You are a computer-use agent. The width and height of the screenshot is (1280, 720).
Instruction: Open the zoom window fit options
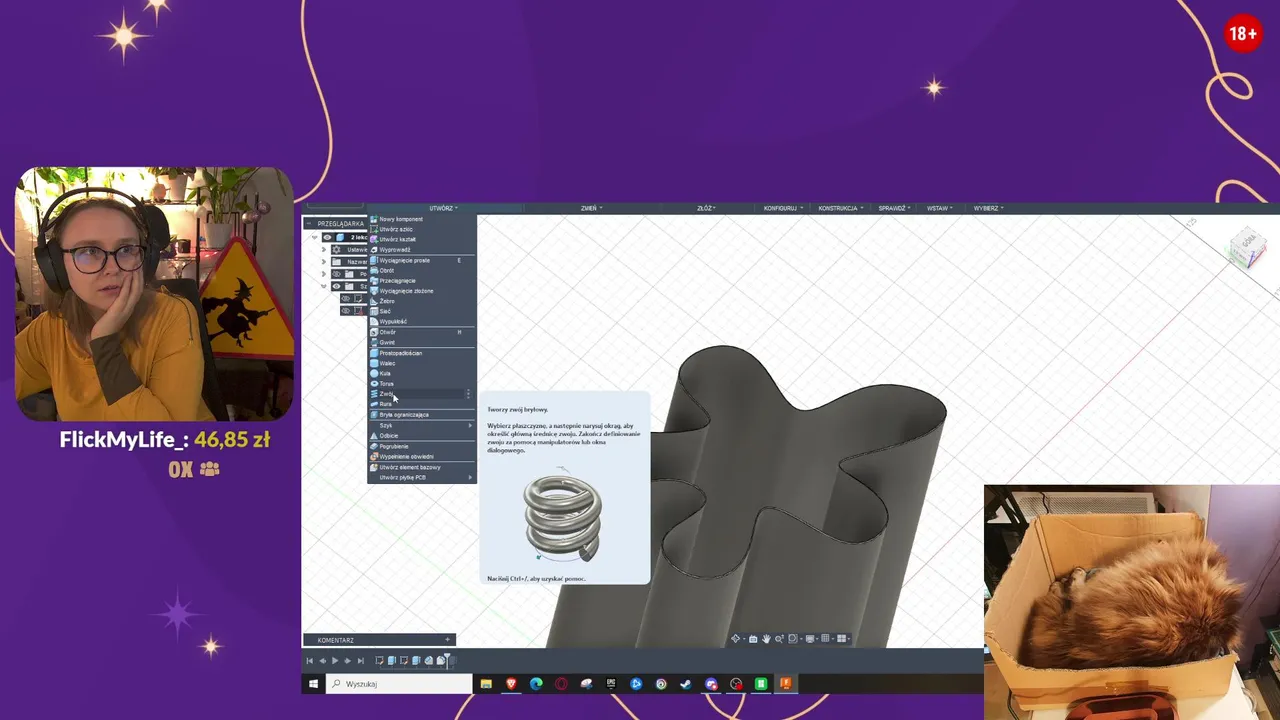click(x=794, y=638)
